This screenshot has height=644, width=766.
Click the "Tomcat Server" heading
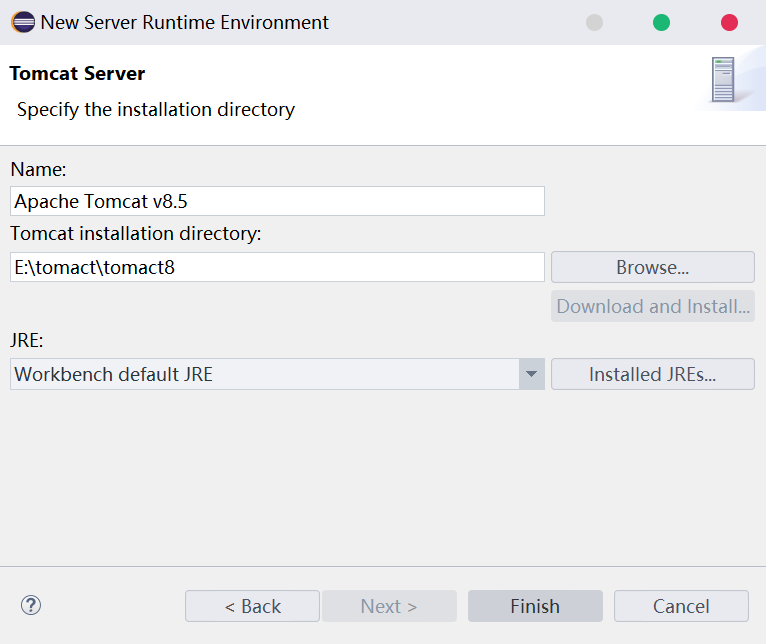click(77, 73)
